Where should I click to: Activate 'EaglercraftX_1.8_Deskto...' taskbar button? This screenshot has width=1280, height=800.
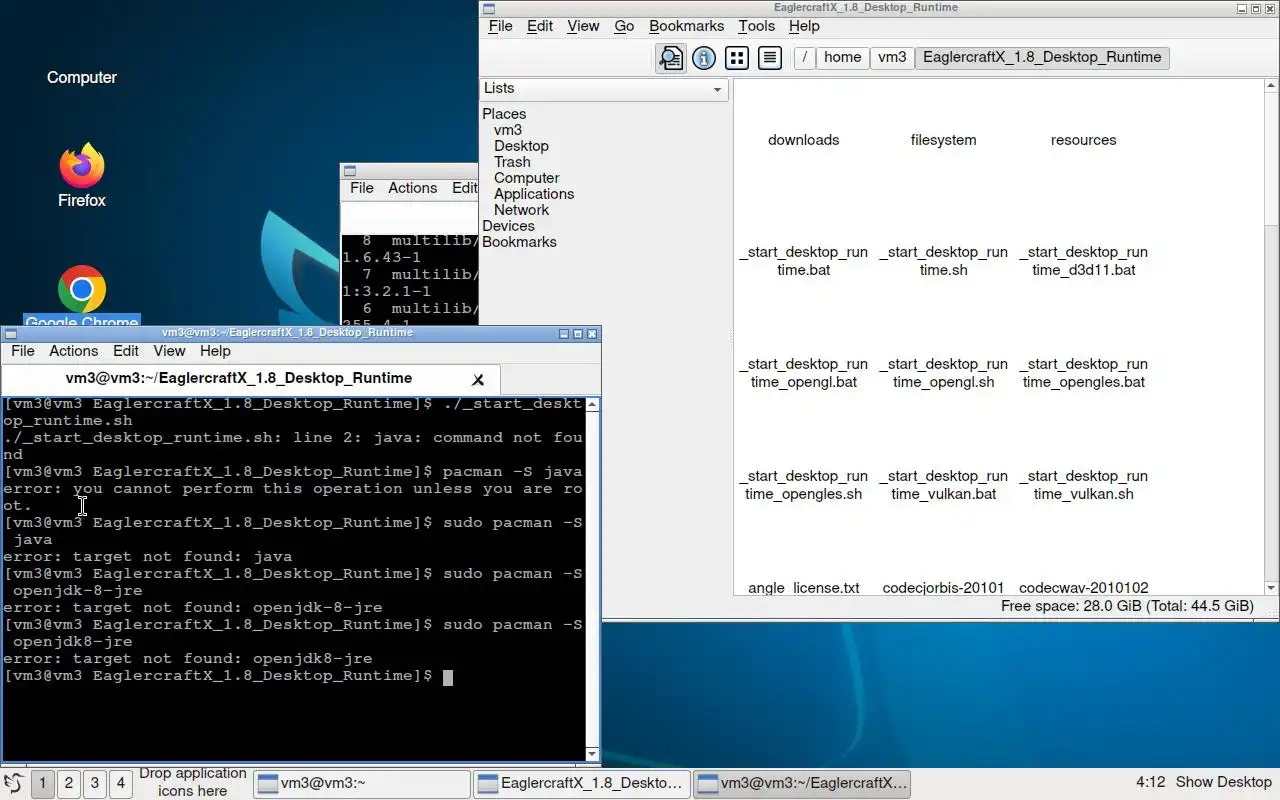[x=582, y=783]
